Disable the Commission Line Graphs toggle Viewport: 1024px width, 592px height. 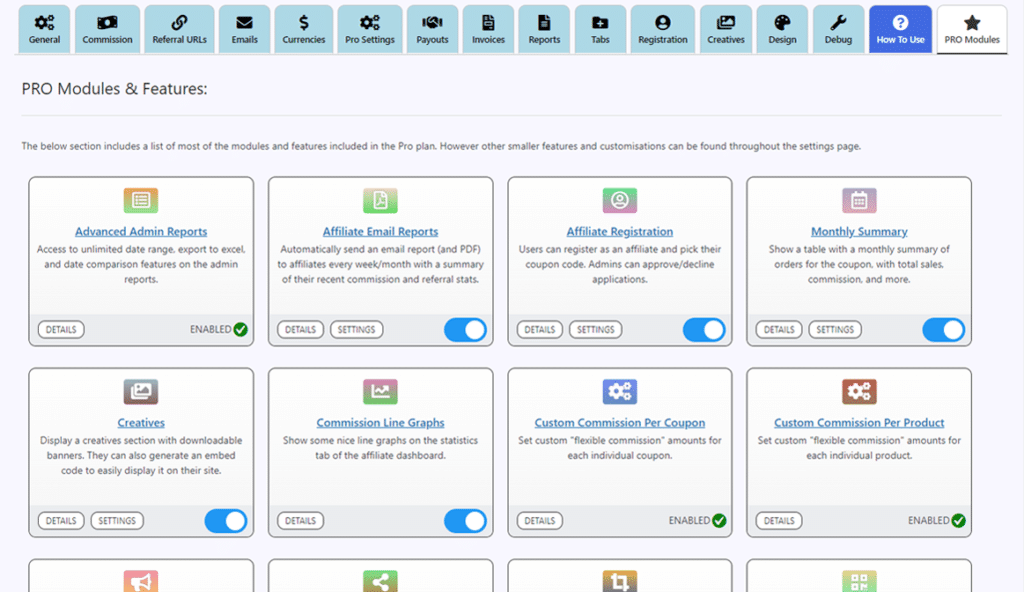tap(465, 521)
